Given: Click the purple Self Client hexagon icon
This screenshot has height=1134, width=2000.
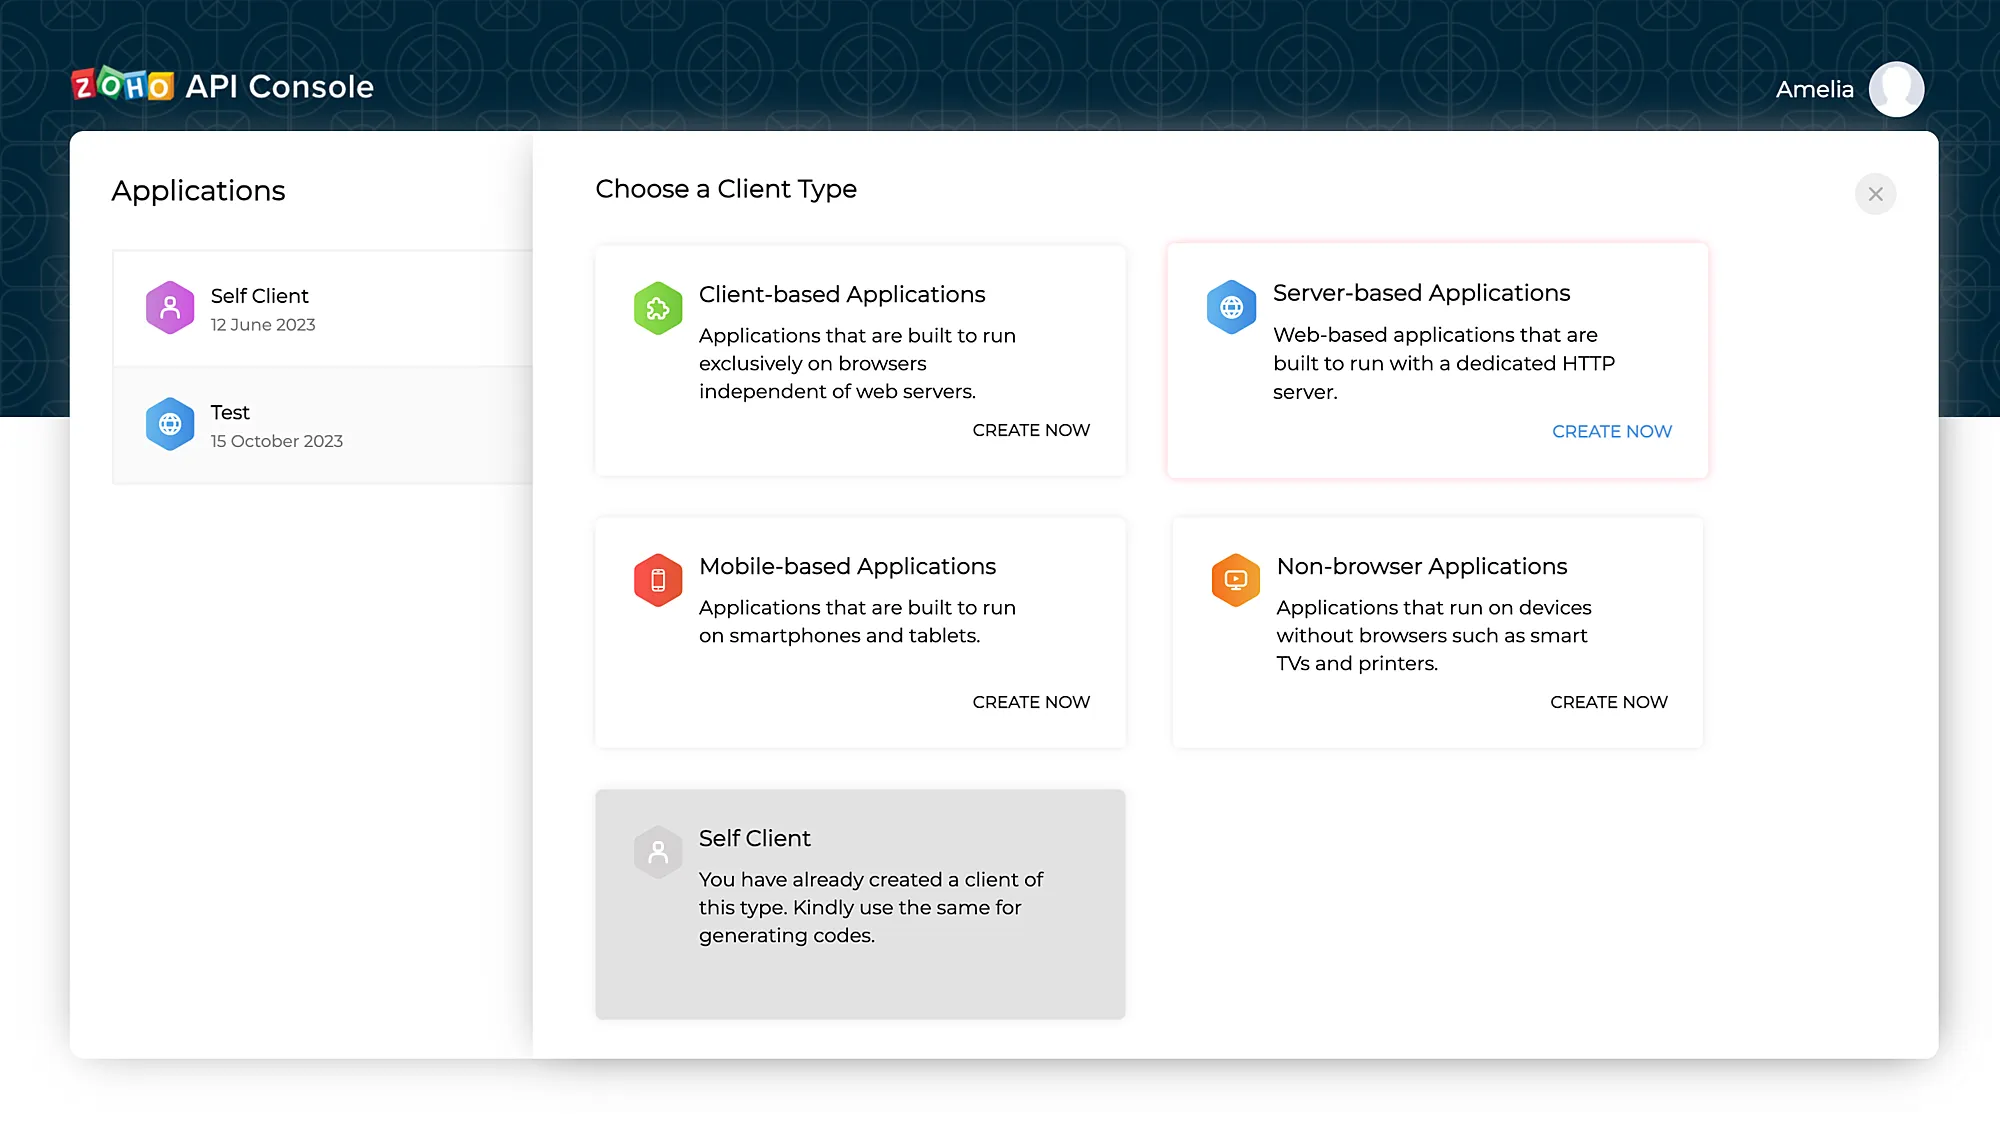Looking at the screenshot, I should [x=170, y=308].
